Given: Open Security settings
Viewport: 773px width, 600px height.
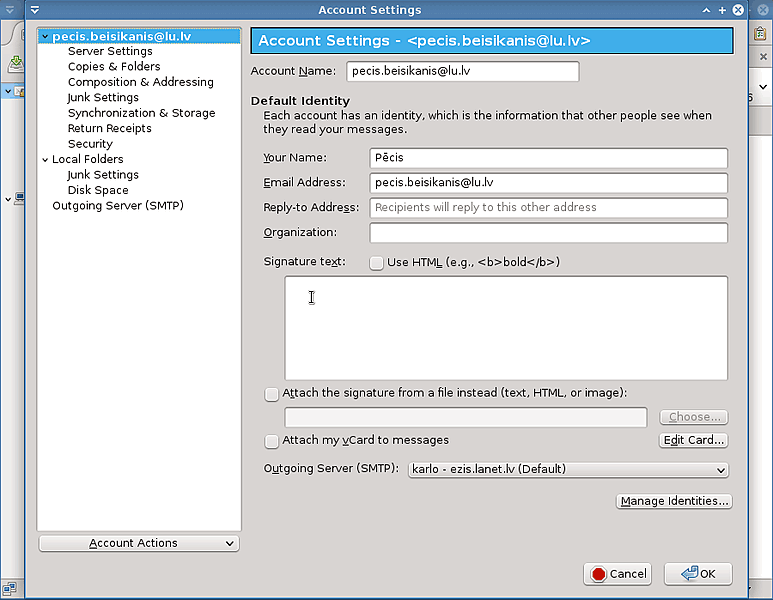Looking at the screenshot, I should (90, 144).
